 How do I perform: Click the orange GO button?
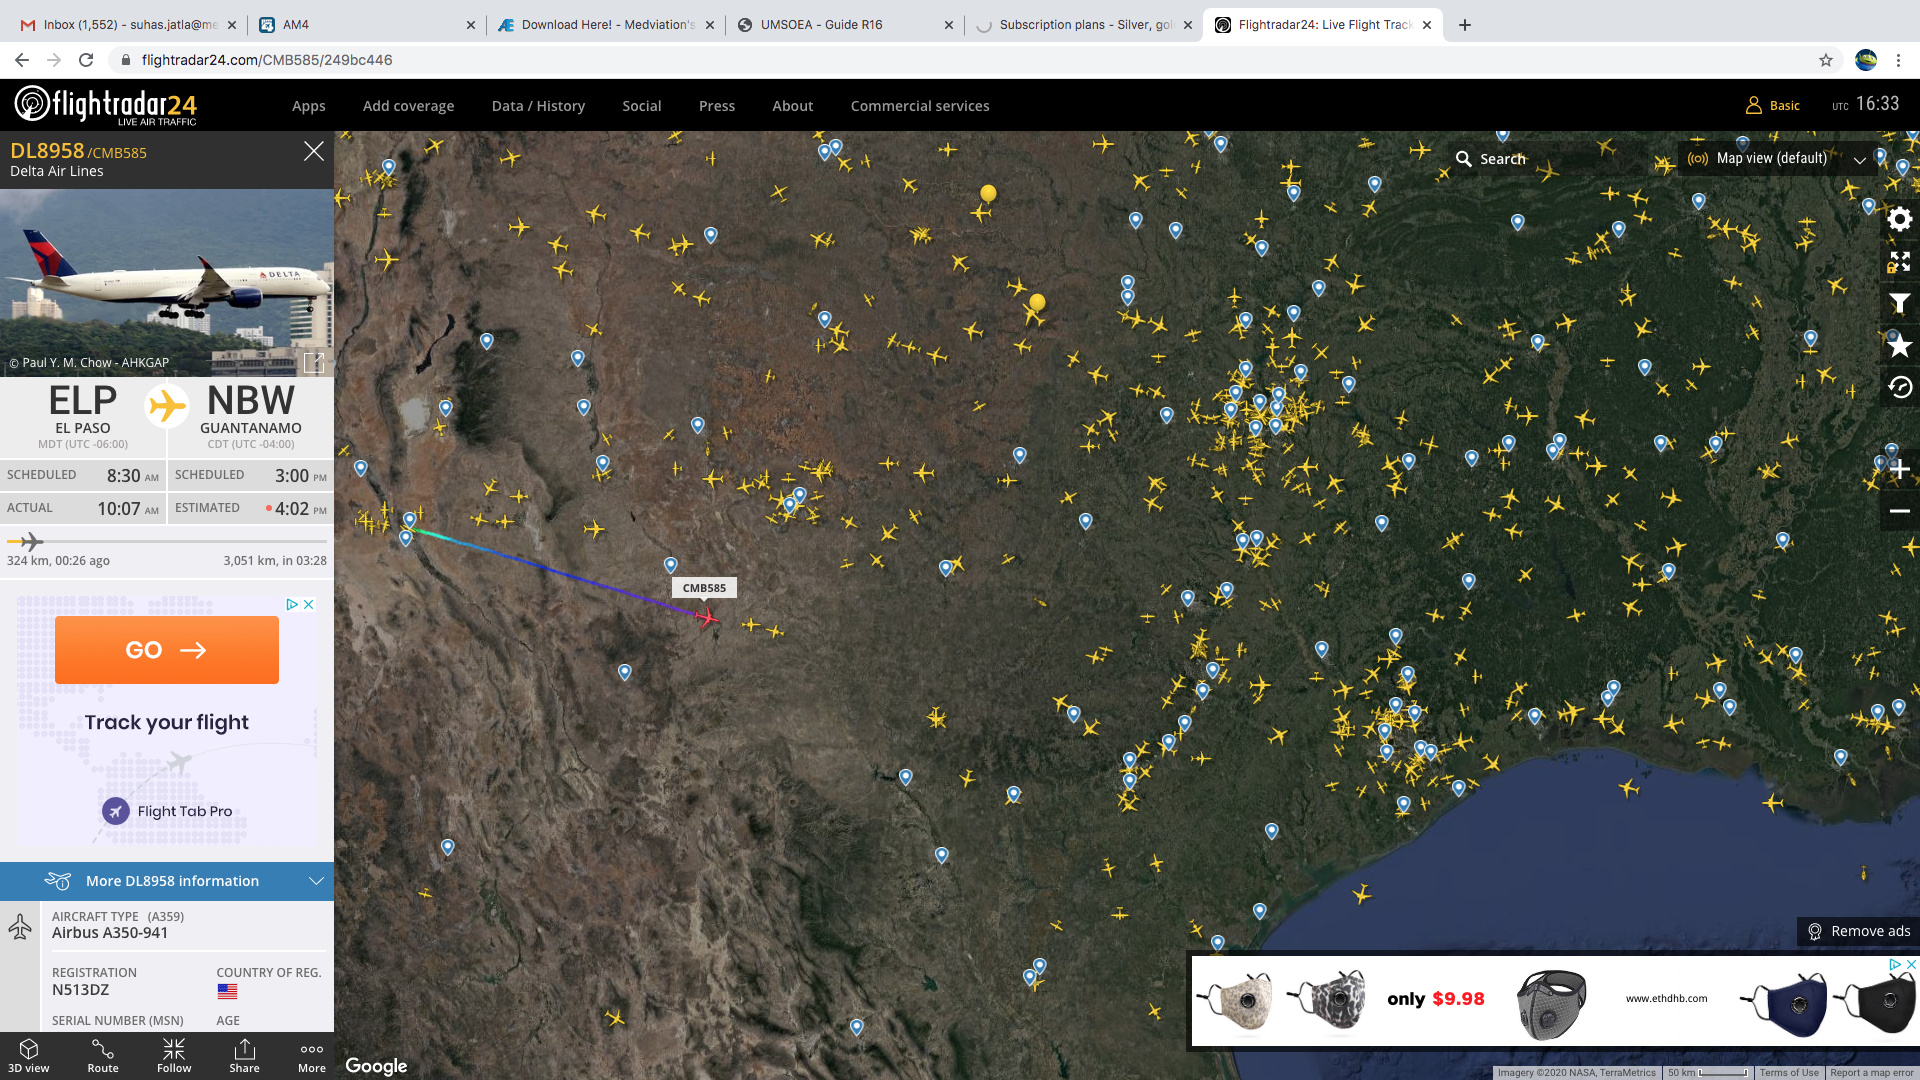(x=167, y=650)
